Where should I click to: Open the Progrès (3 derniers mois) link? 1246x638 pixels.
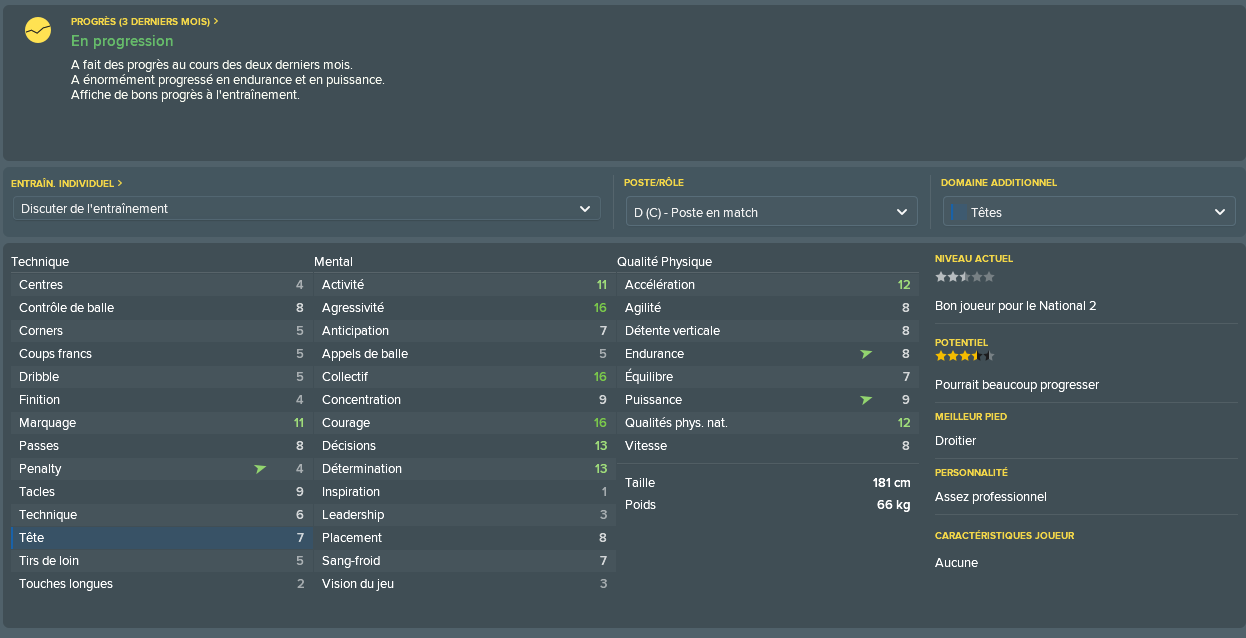coord(140,21)
